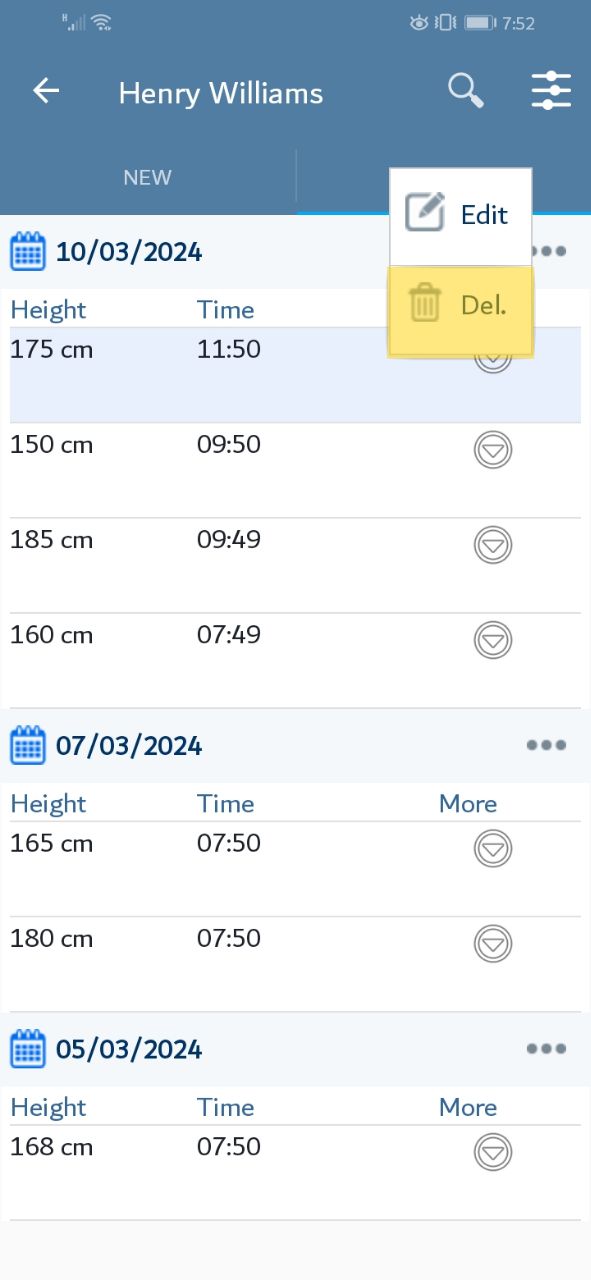Expand More arrow for 160 cm entry
This screenshot has height=1280, width=591.
(493, 640)
